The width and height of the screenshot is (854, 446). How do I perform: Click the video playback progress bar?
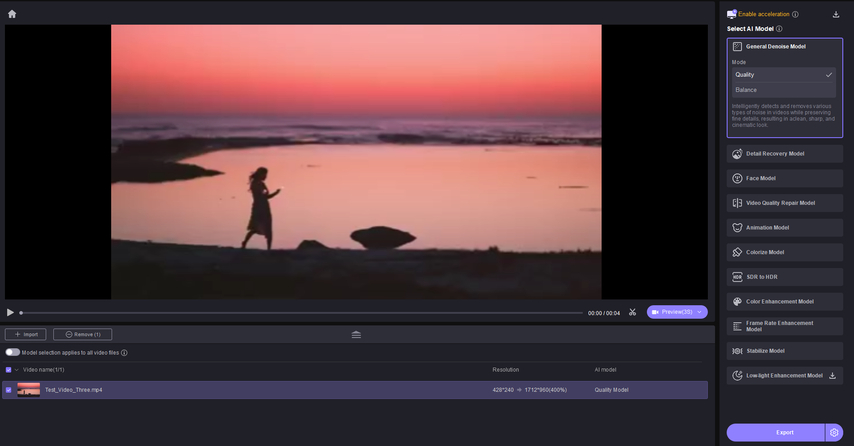coord(302,313)
